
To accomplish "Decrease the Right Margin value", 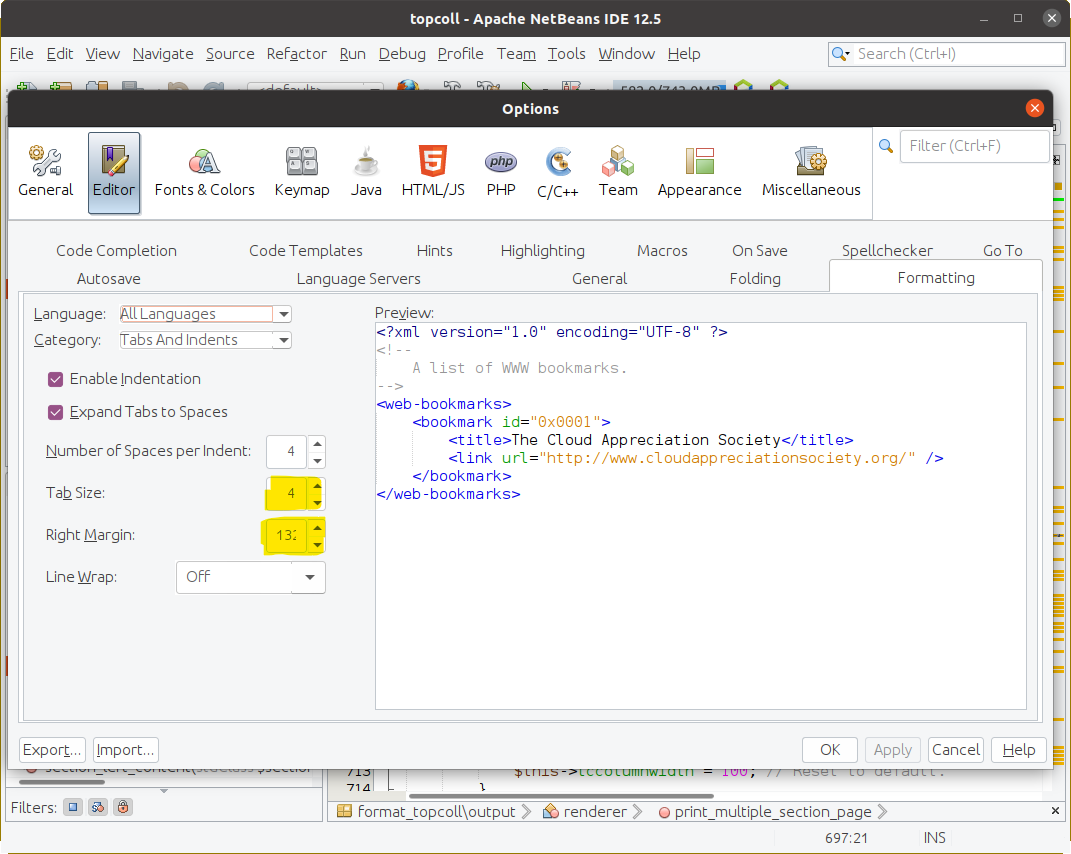I will (317, 544).
